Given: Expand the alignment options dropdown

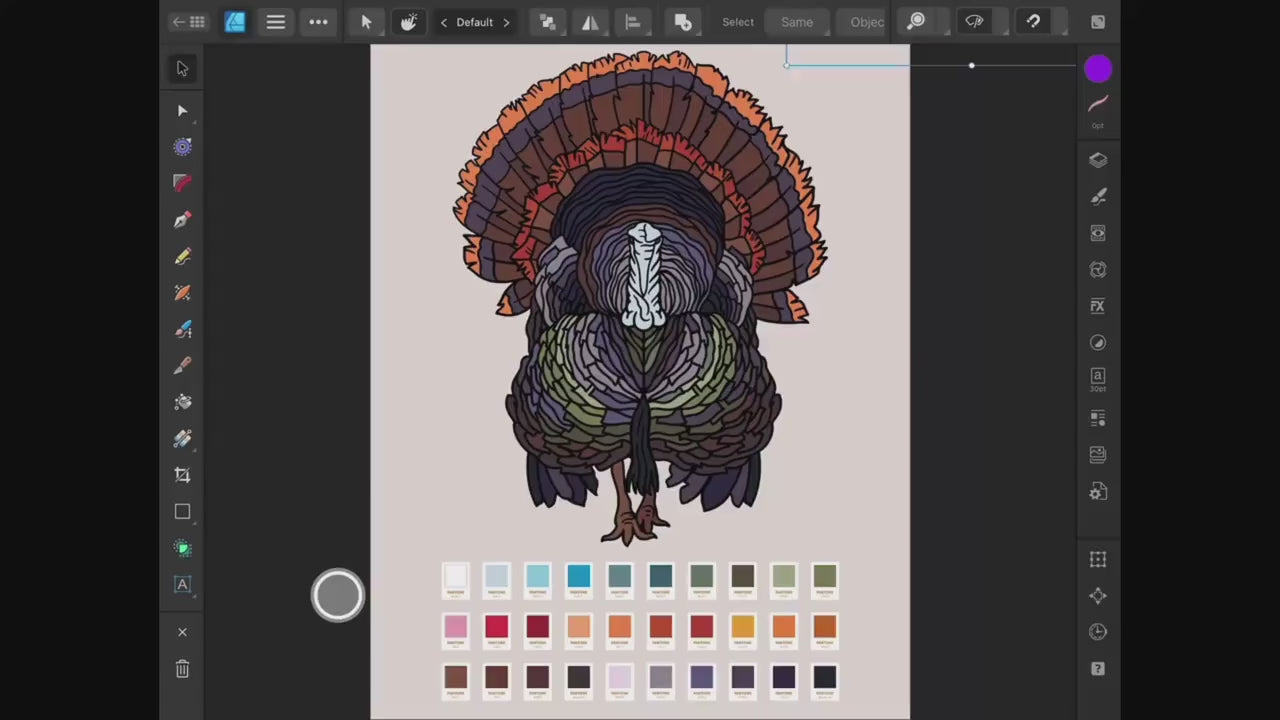Looking at the screenshot, I should click(632, 22).
